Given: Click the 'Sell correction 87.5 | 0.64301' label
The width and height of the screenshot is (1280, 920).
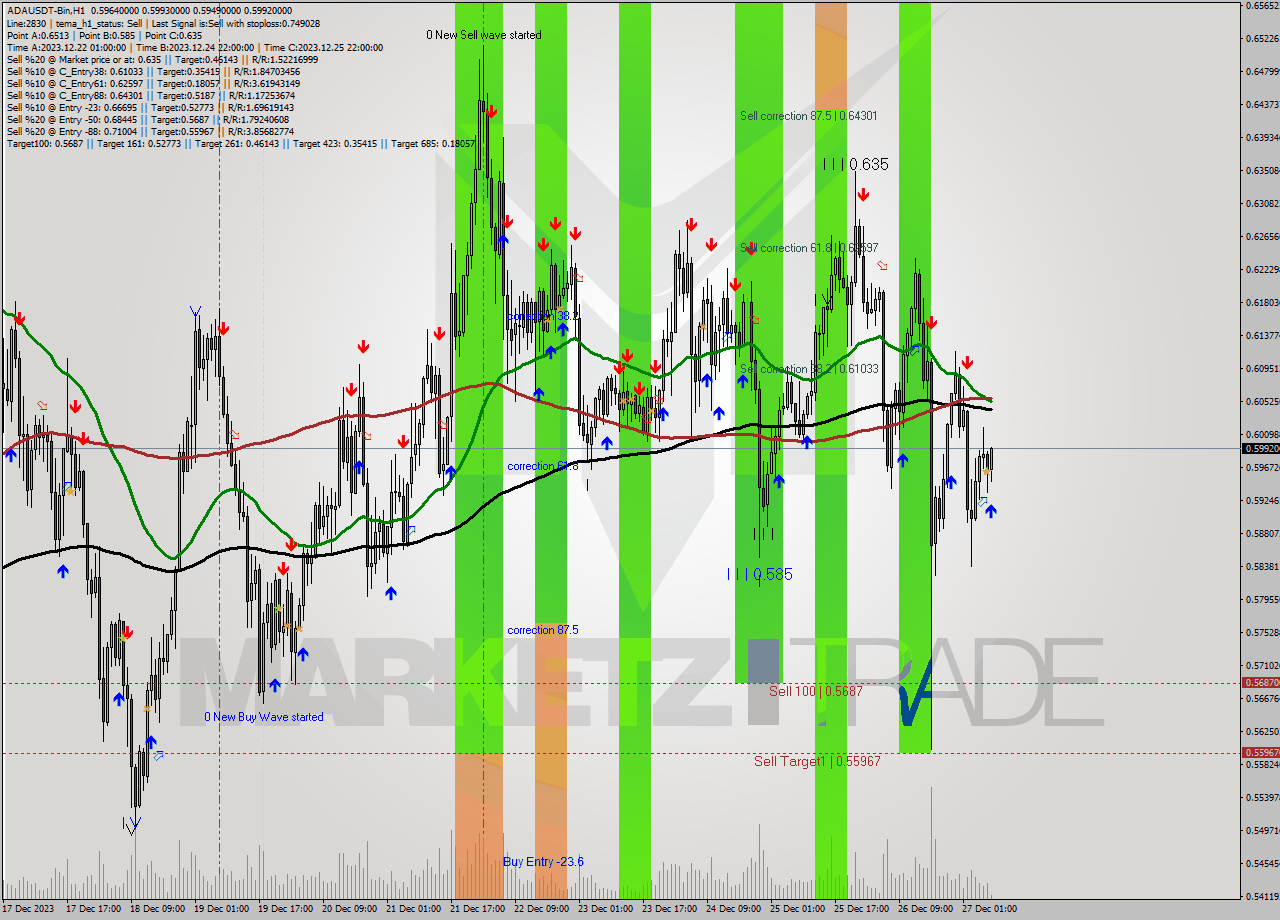Looking at the screenshot, I should (x=809, y=116).
